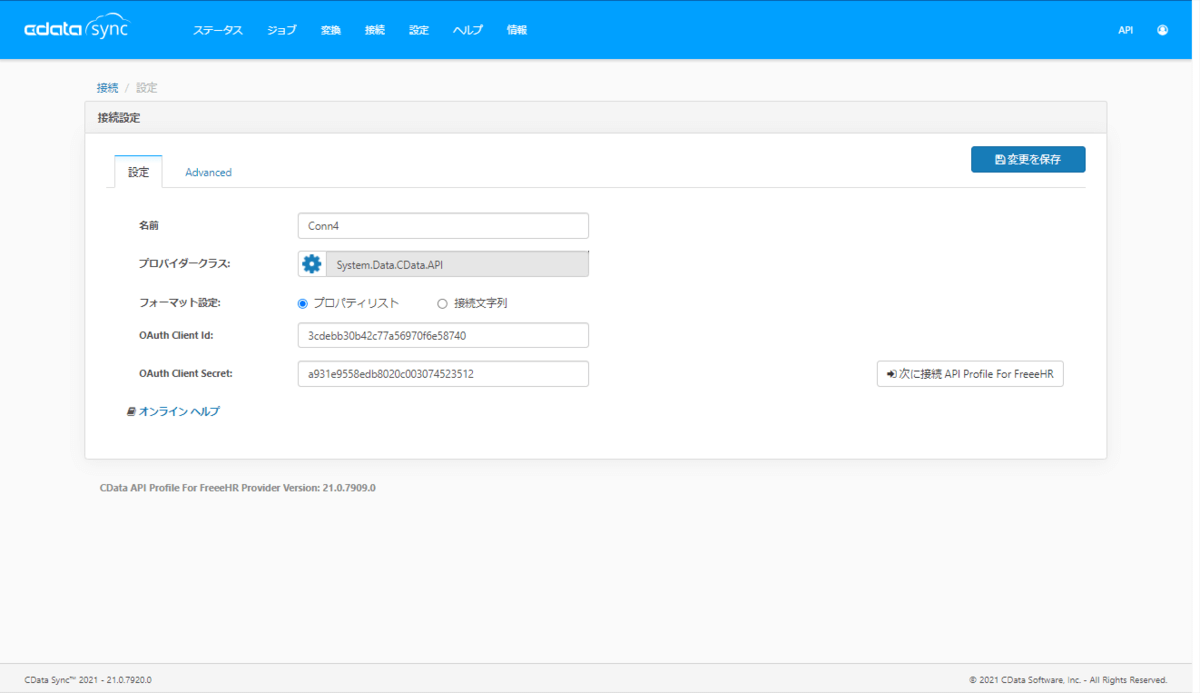Click the 変更を保存 button
The width and height of the screenshot is (1200, 693).
[1028, 160]
